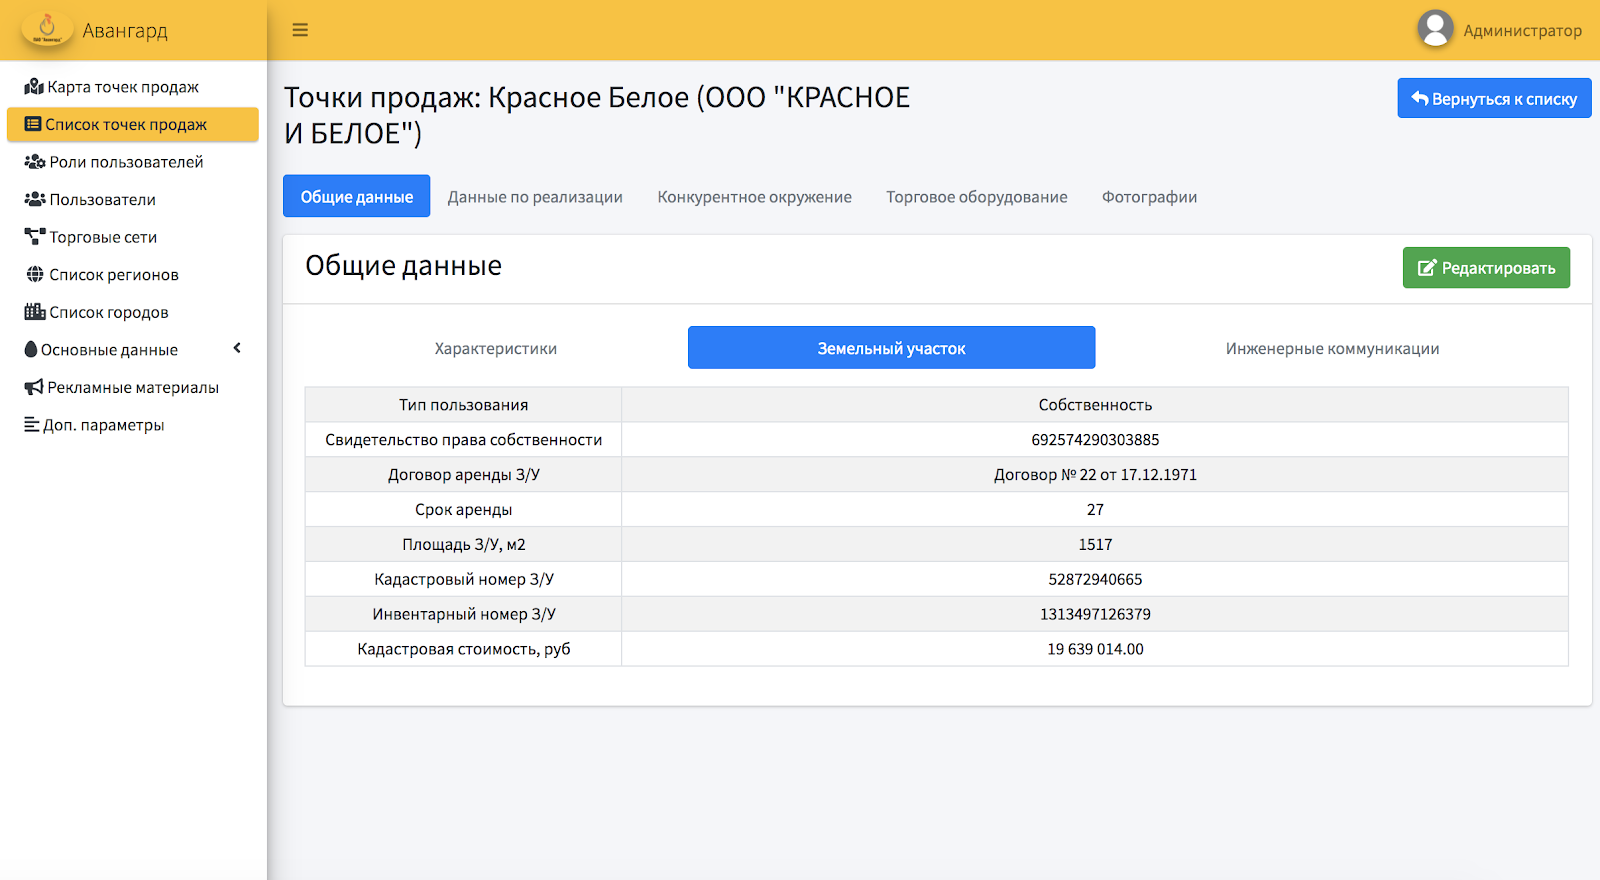Click certificate number 692574290303885
The width and height of the screenshot is (1600, 880).
pyautogui.click(x=1095, y=440)
